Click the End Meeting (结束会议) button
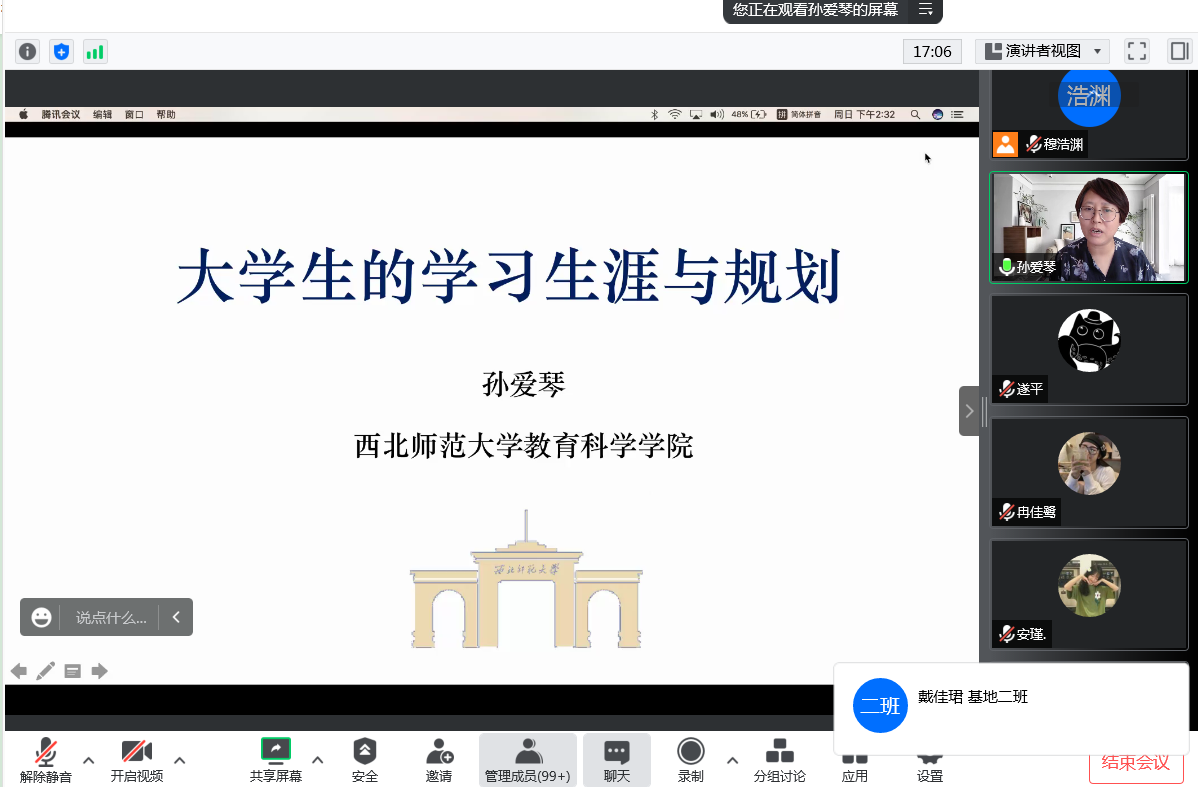Viewport: 1198px width, 787px height. tap(1135, 762)
